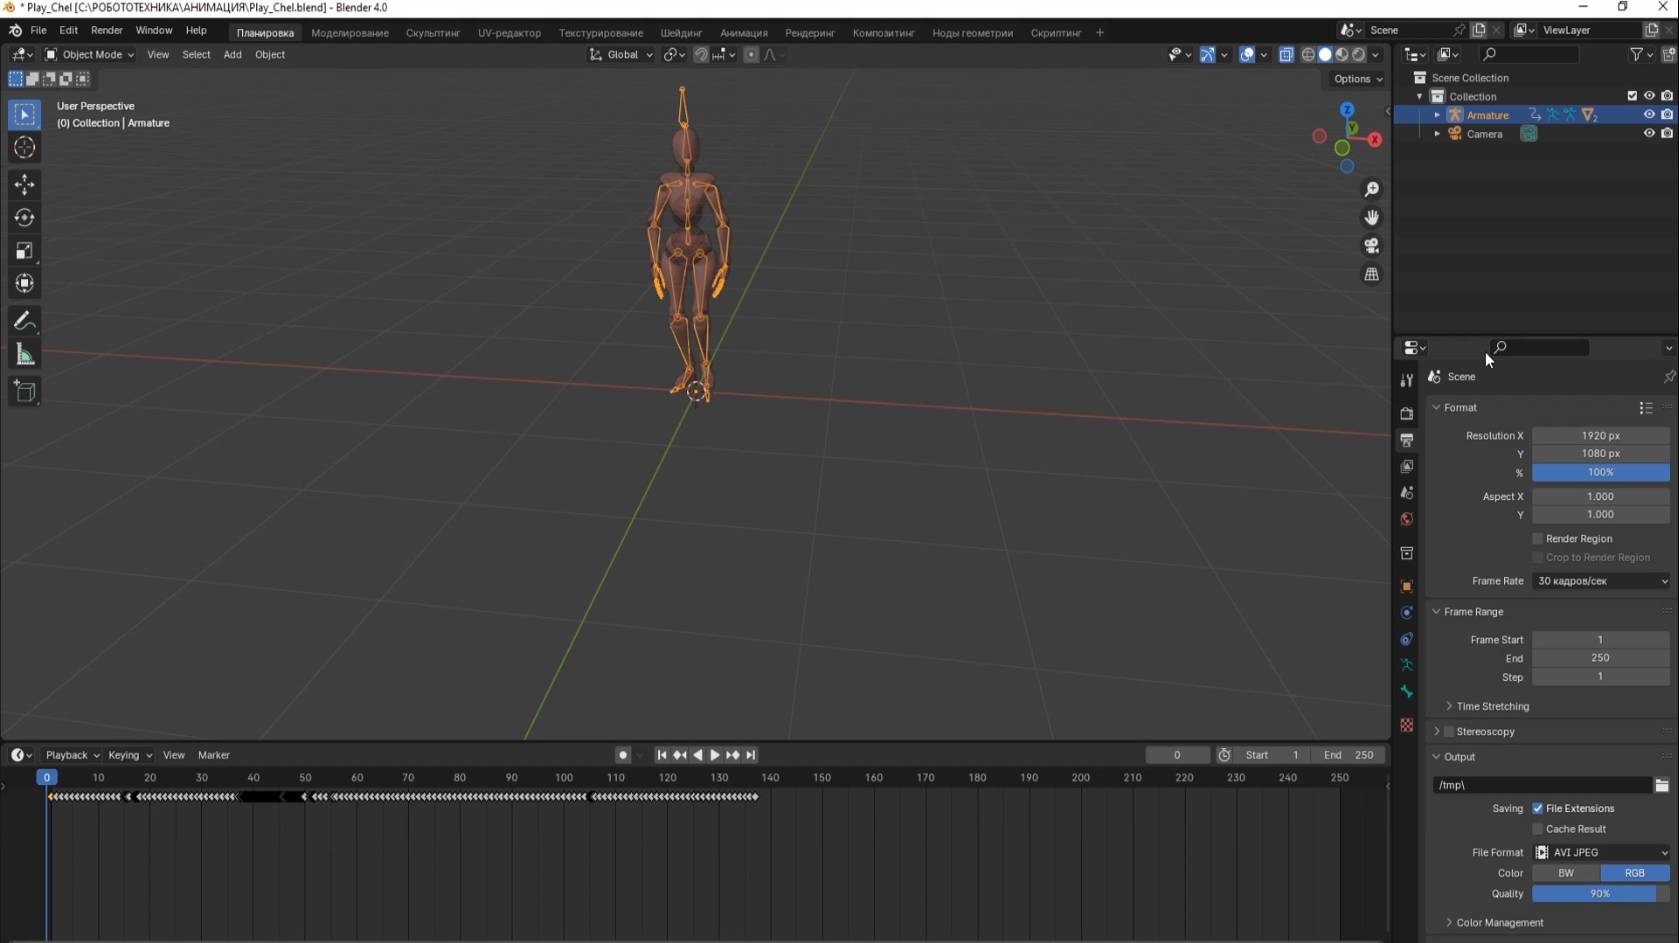Screen dimensions: 1679x943
Task: Expand the Color Management section
Action: pyautogui.click(x=1499, y=923)
